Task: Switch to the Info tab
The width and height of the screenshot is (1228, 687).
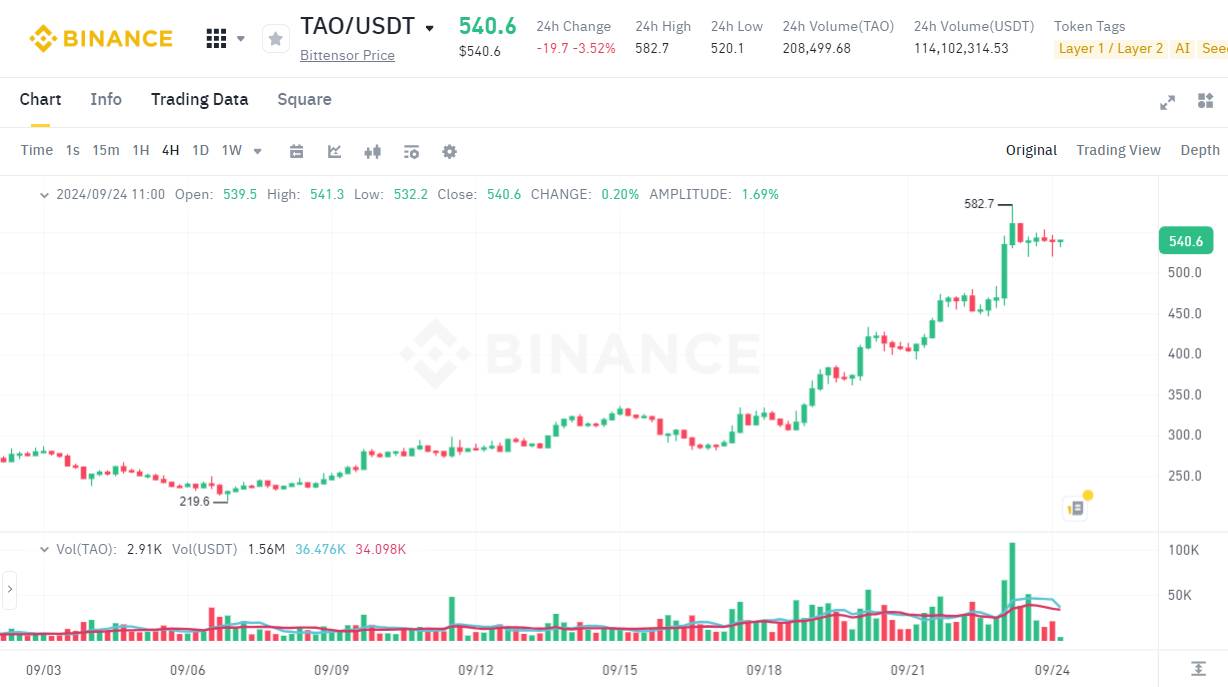Action: click(x=106, y=99)
